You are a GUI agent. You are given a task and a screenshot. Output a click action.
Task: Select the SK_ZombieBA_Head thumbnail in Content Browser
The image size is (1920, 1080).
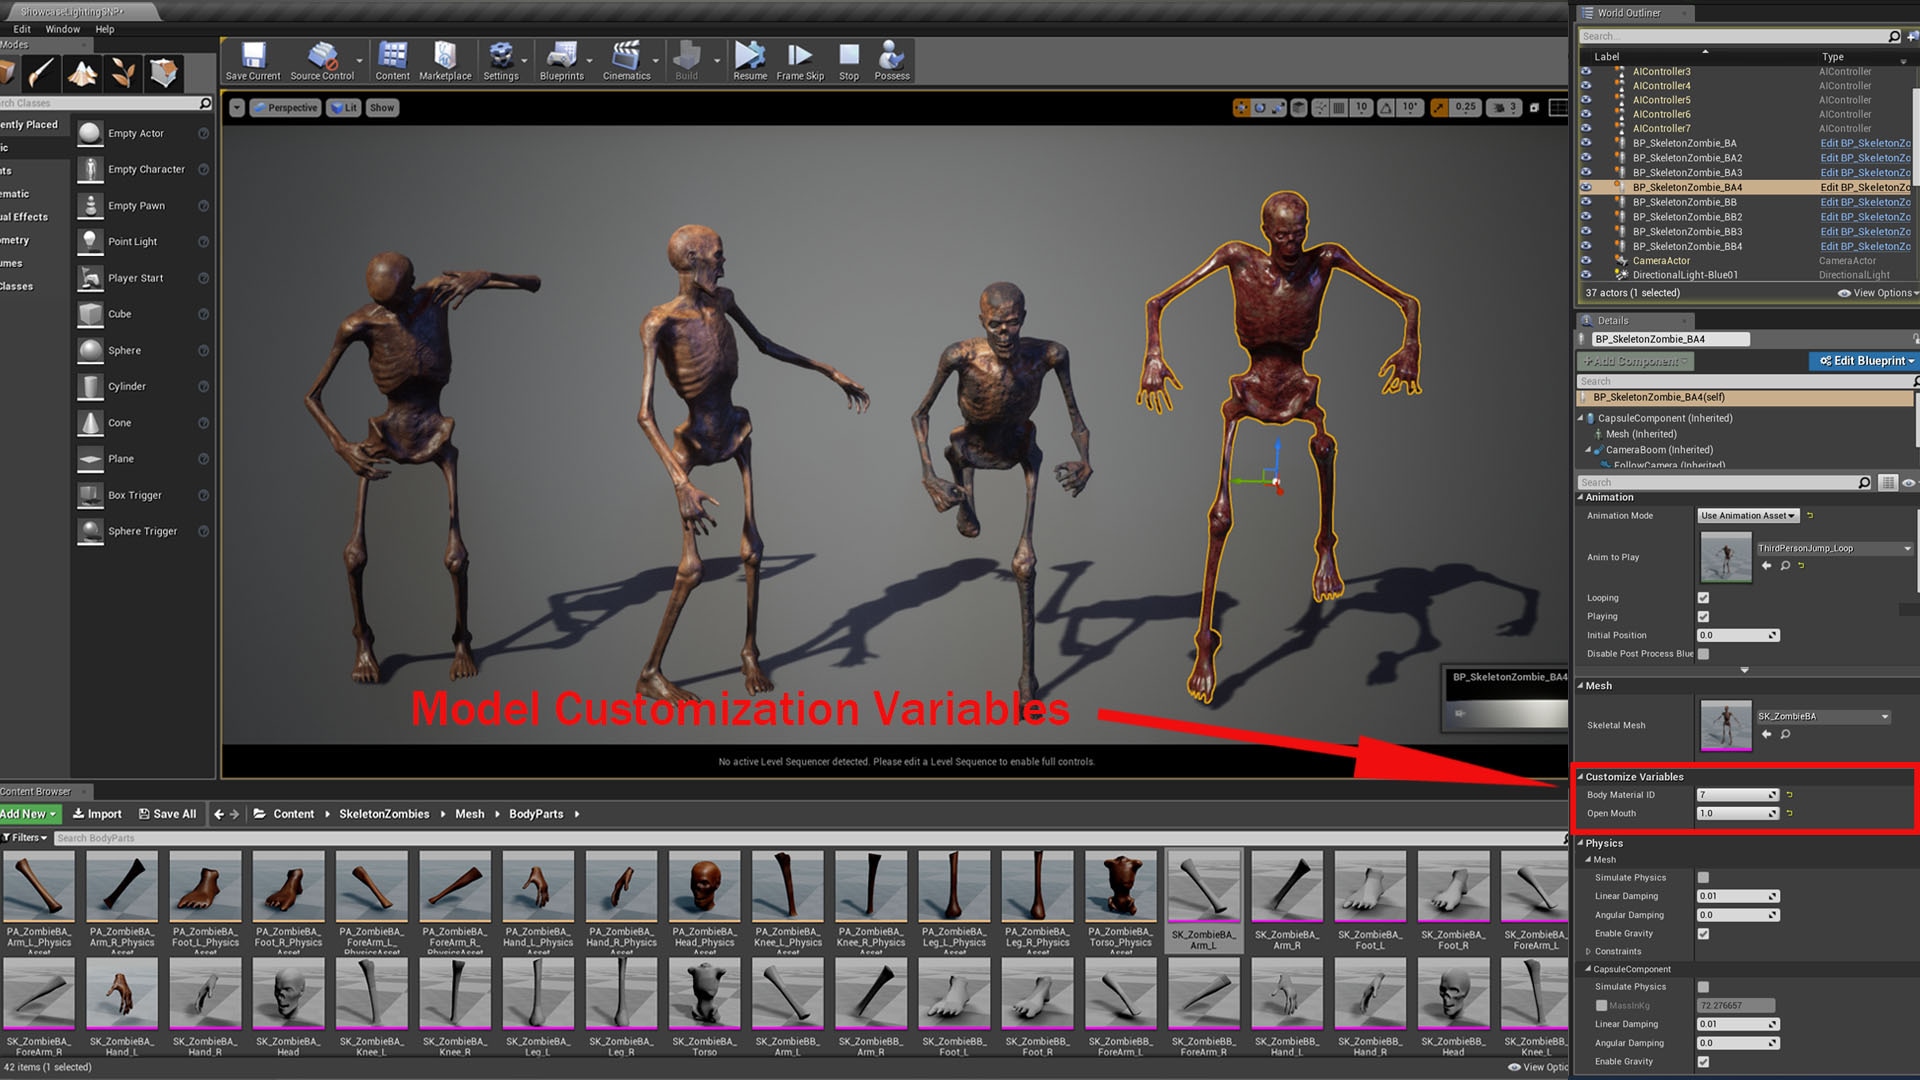pos(289,993)
